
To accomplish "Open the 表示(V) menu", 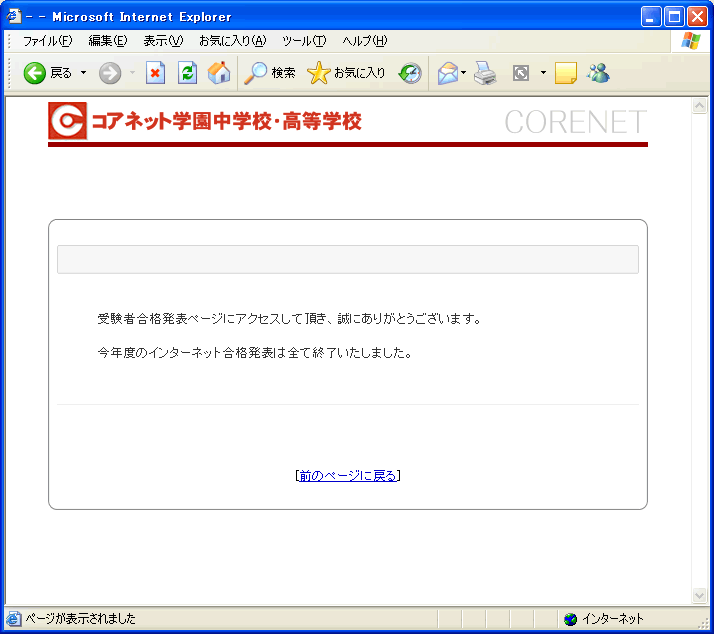I will click(x=163, y=41).
